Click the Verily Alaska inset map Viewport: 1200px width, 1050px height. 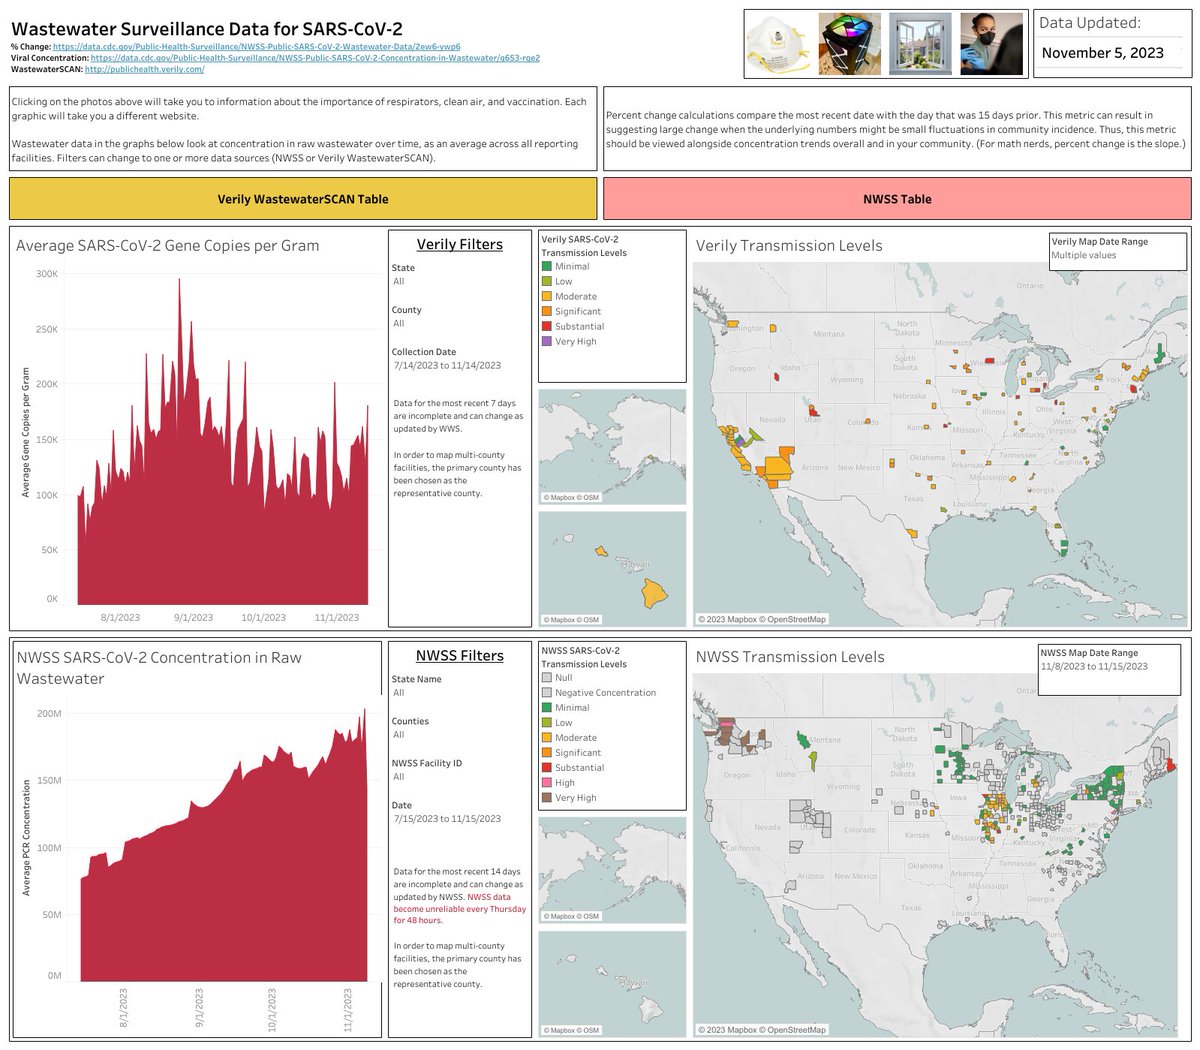pyautogui.click(x=612, y=447)
